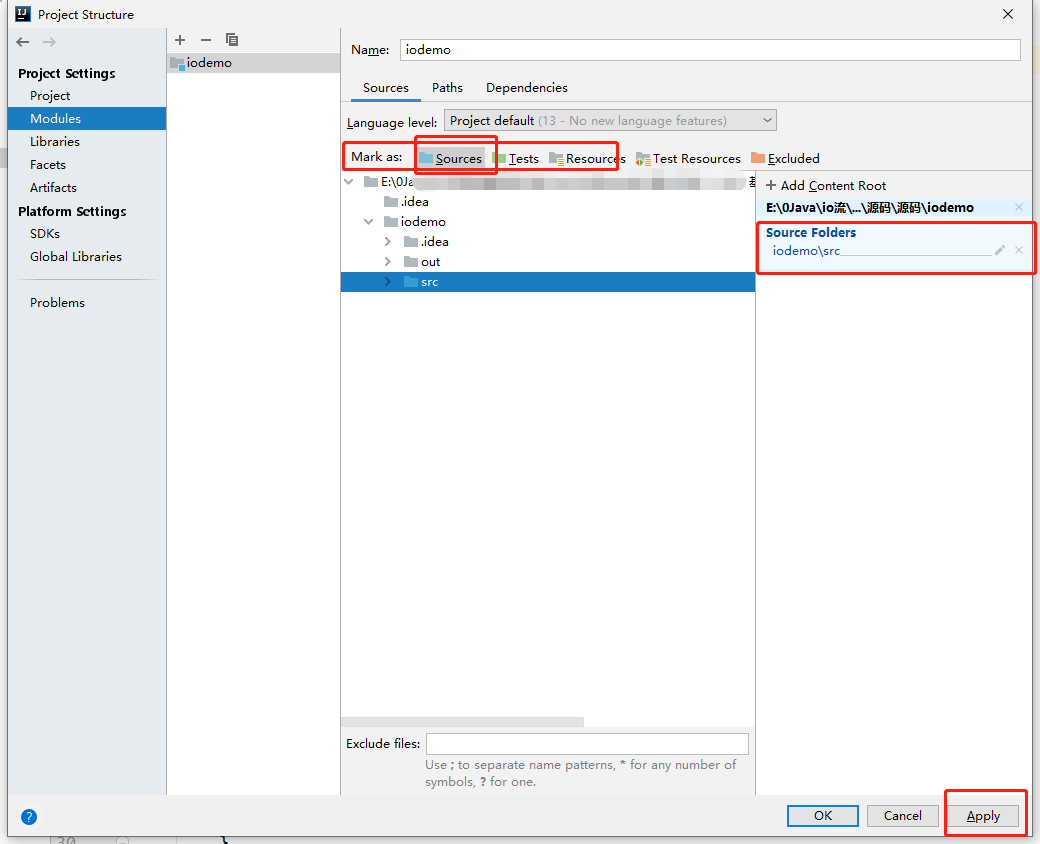This screenshot has height=844, width=1040.
Task: Switch to the Dependencies tab
Action: (x=527, y=88)
